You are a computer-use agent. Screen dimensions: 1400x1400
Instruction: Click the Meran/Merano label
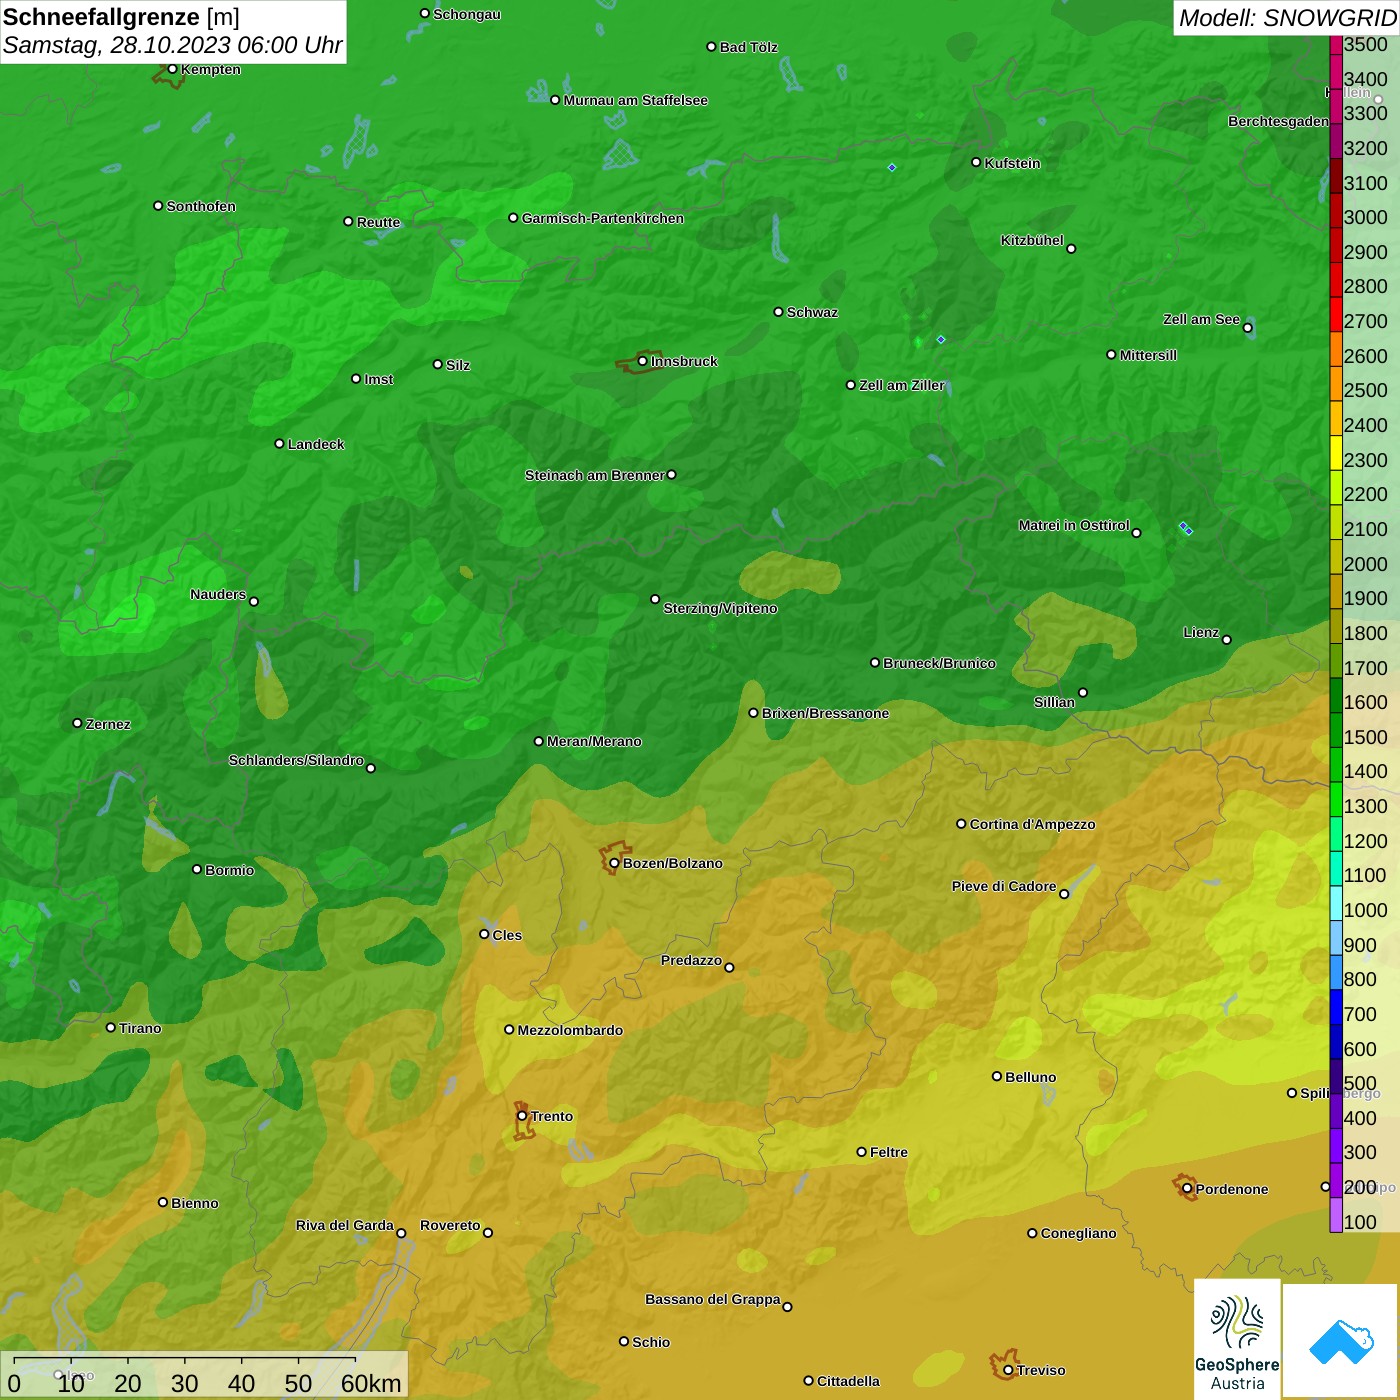tap(594, 741)
